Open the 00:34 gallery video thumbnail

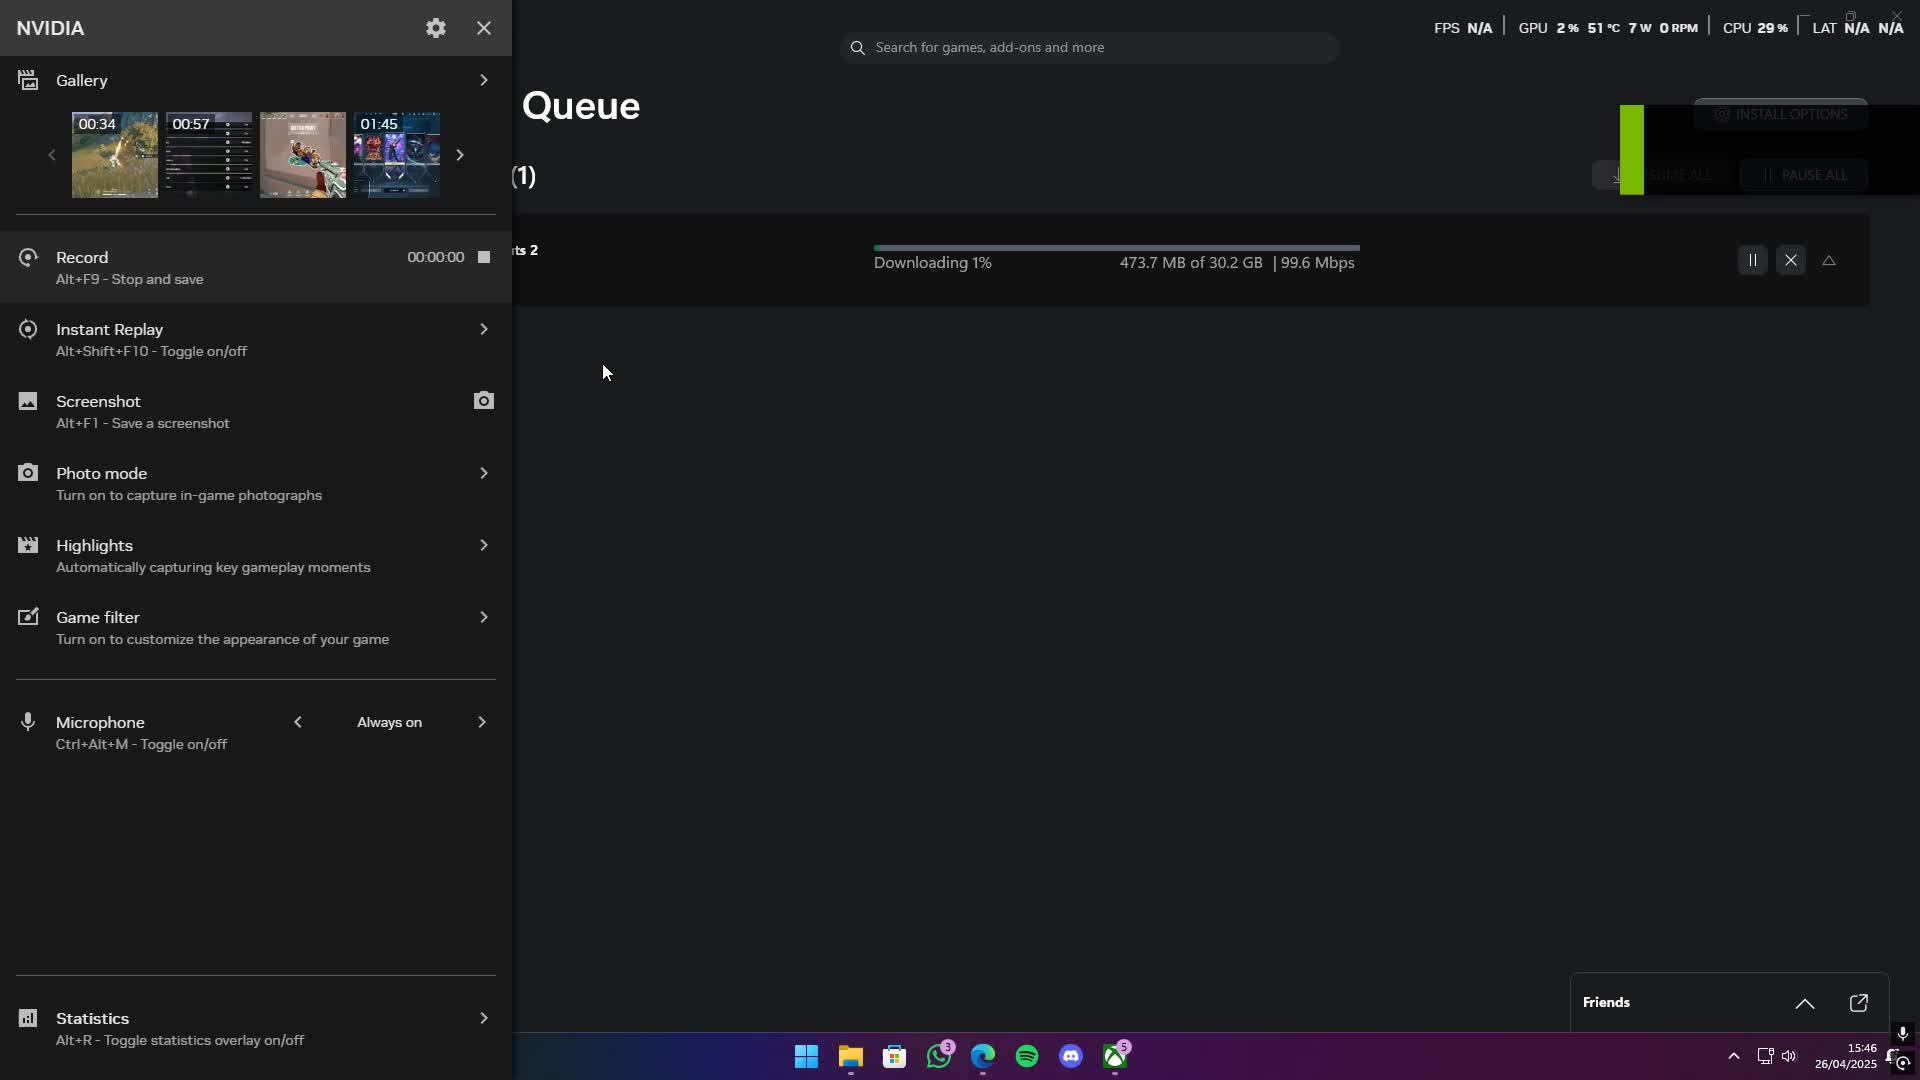(x=115, y=155)
